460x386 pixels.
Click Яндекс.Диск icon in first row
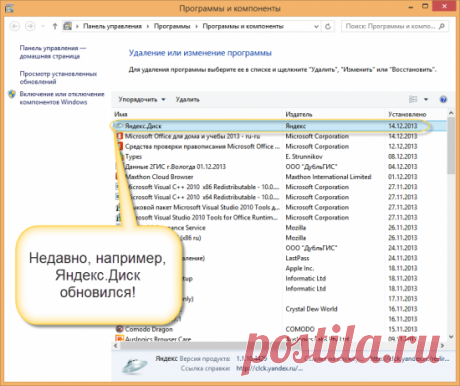click(119, 126)
